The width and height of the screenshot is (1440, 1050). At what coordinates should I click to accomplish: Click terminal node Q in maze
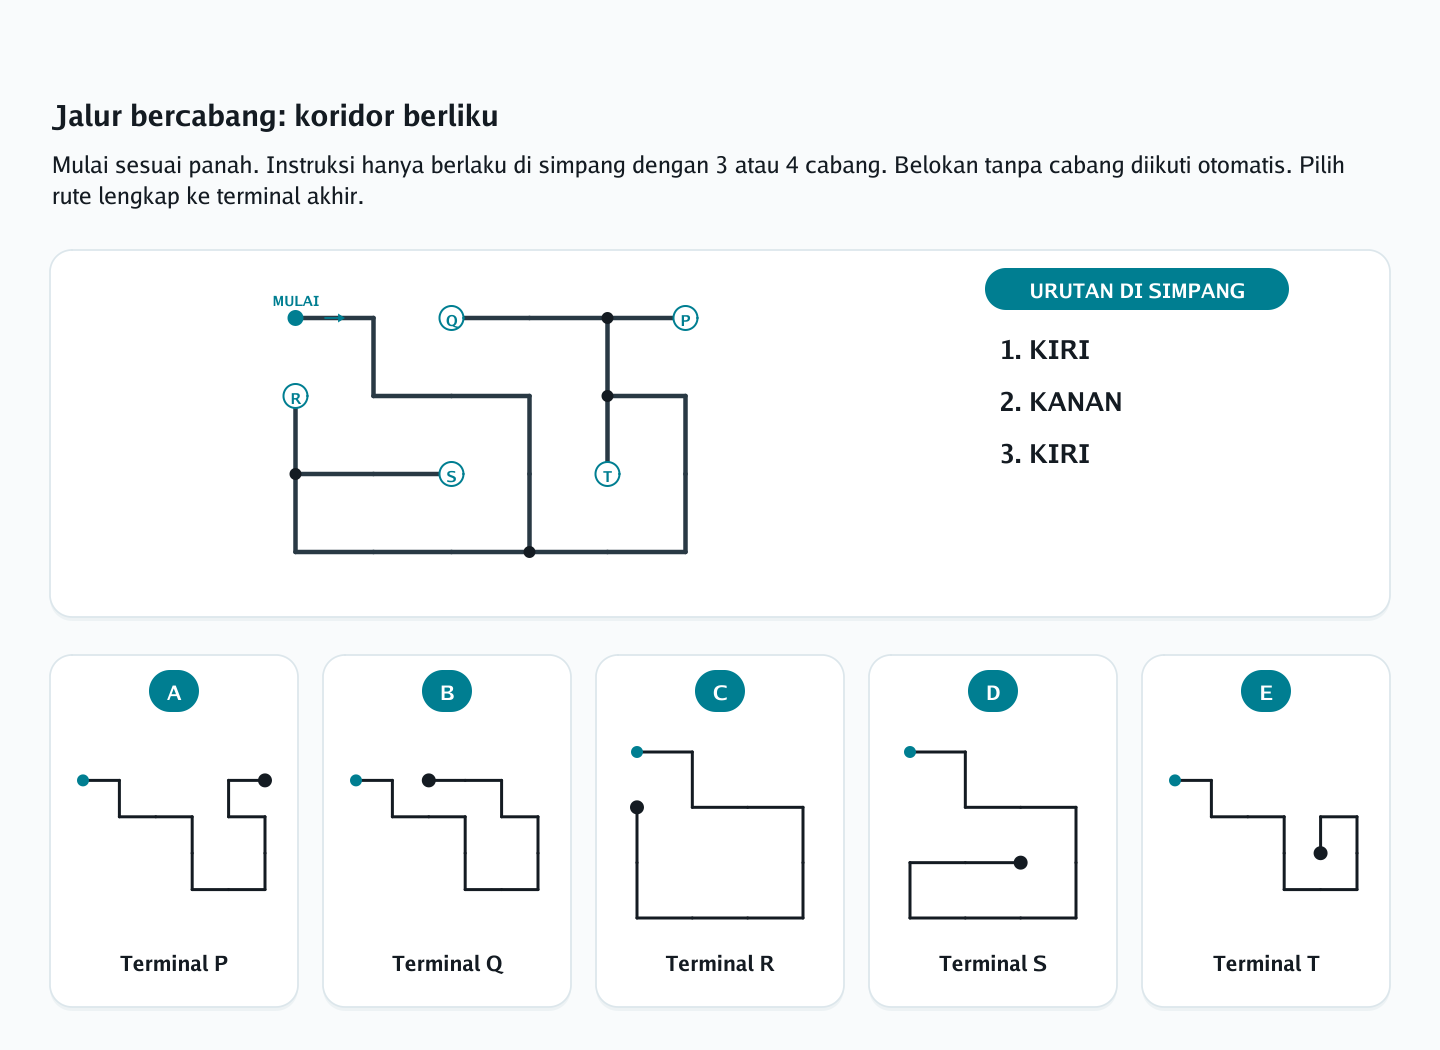[x=452, y=319]
